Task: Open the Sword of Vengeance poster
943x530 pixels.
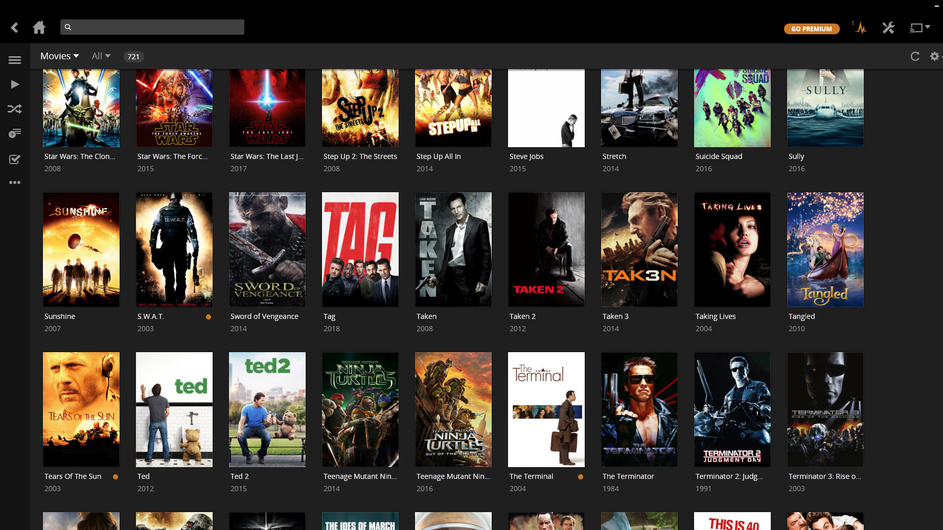Action: [267, 250]
